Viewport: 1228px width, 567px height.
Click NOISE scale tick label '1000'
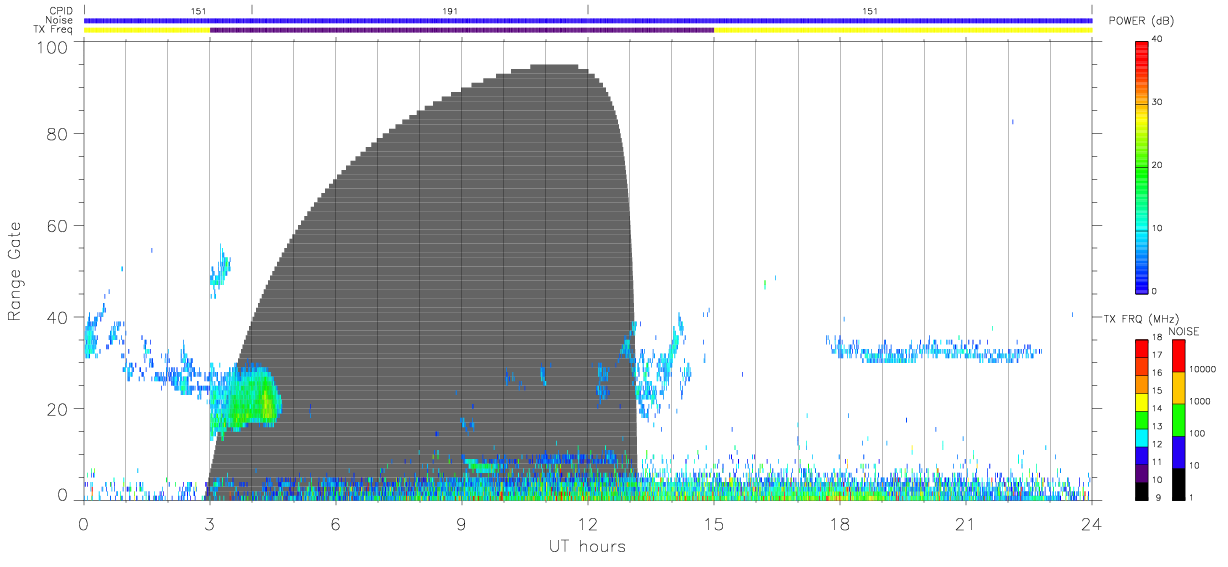1201,402
